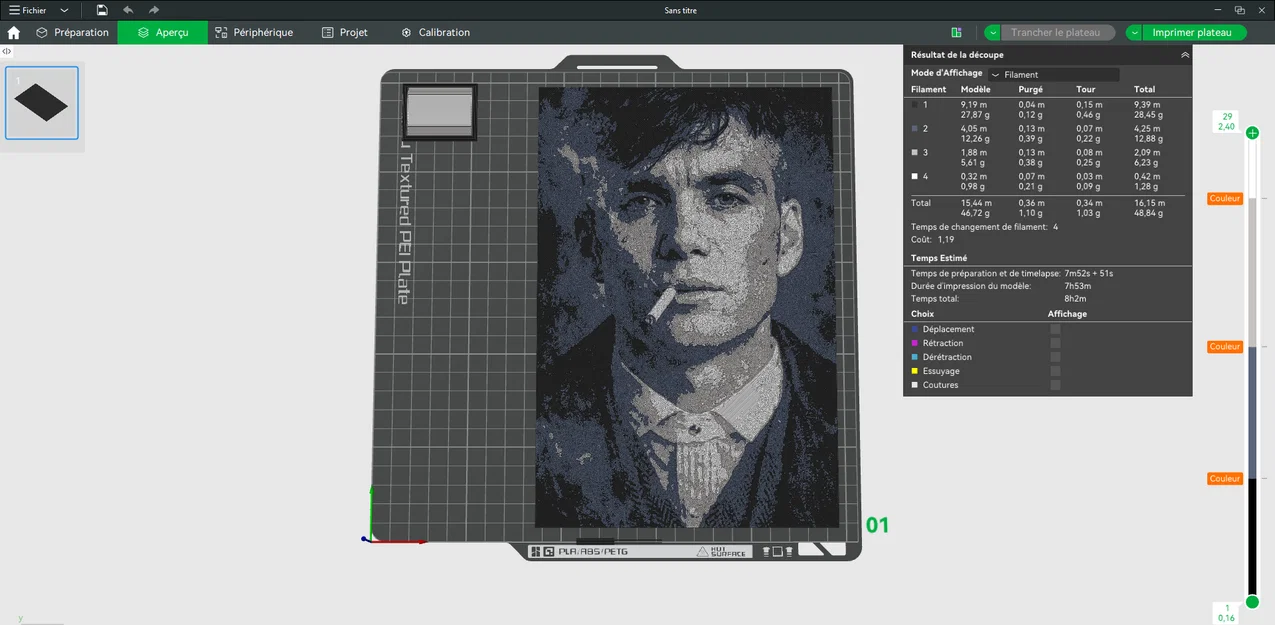Open a new project via the file icon
1275x625 pixels.
click(x=101, y=10)
